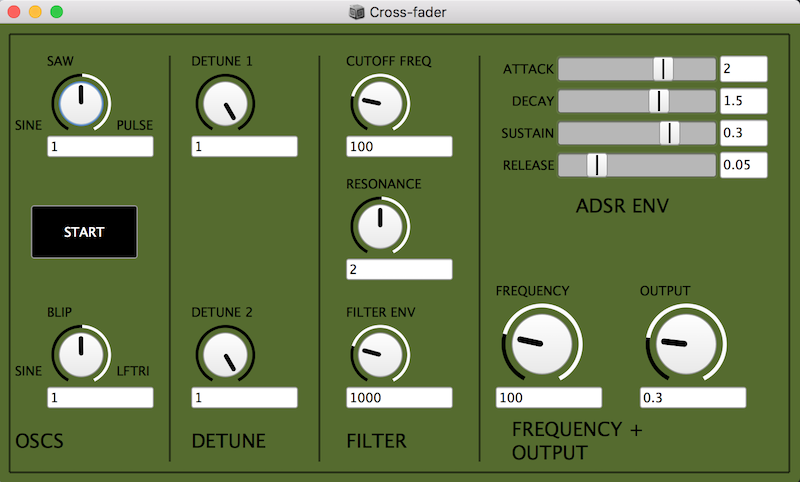Viewport: 800px width, 482px height.
Task: Click the ATTACK value field showing 2
Action: click(743, 69)
